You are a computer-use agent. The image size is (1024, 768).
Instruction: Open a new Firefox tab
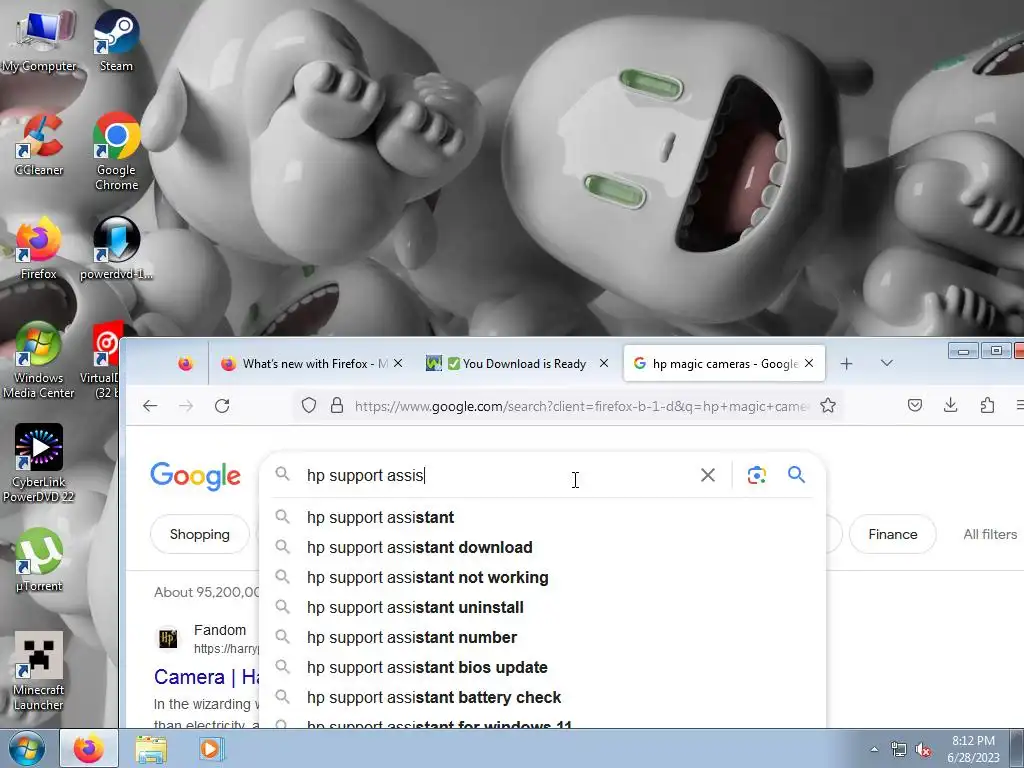pyautogui.click(x=846, y=364)
